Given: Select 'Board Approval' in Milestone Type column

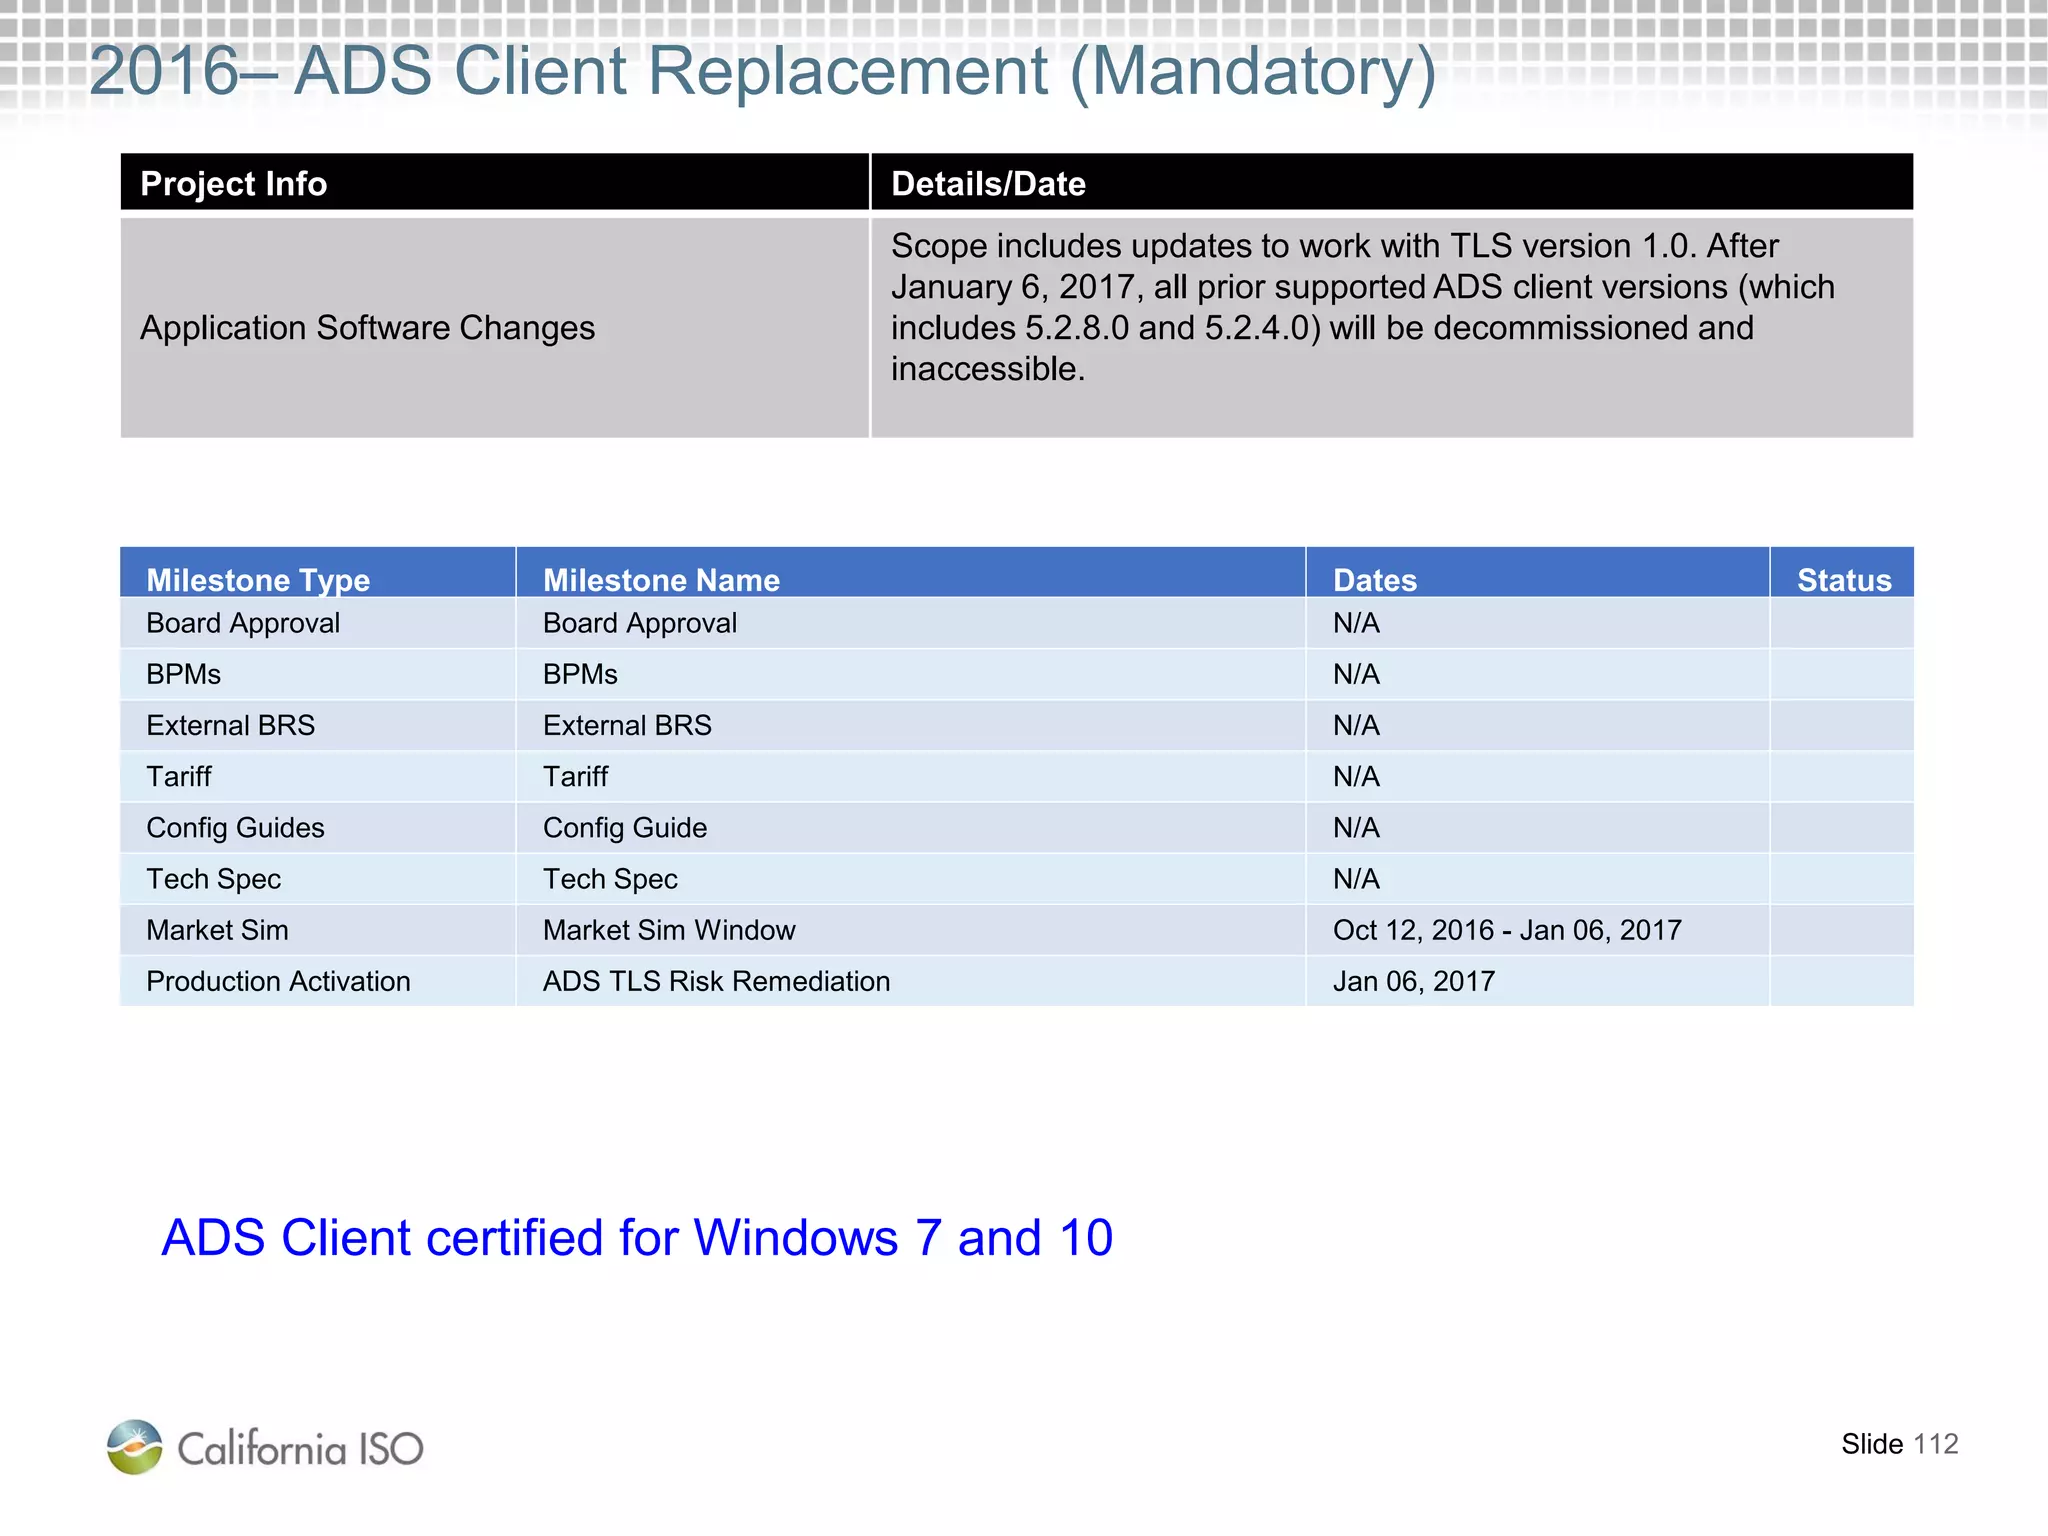Looking at the screenshot, I should (x=243, y=623).
